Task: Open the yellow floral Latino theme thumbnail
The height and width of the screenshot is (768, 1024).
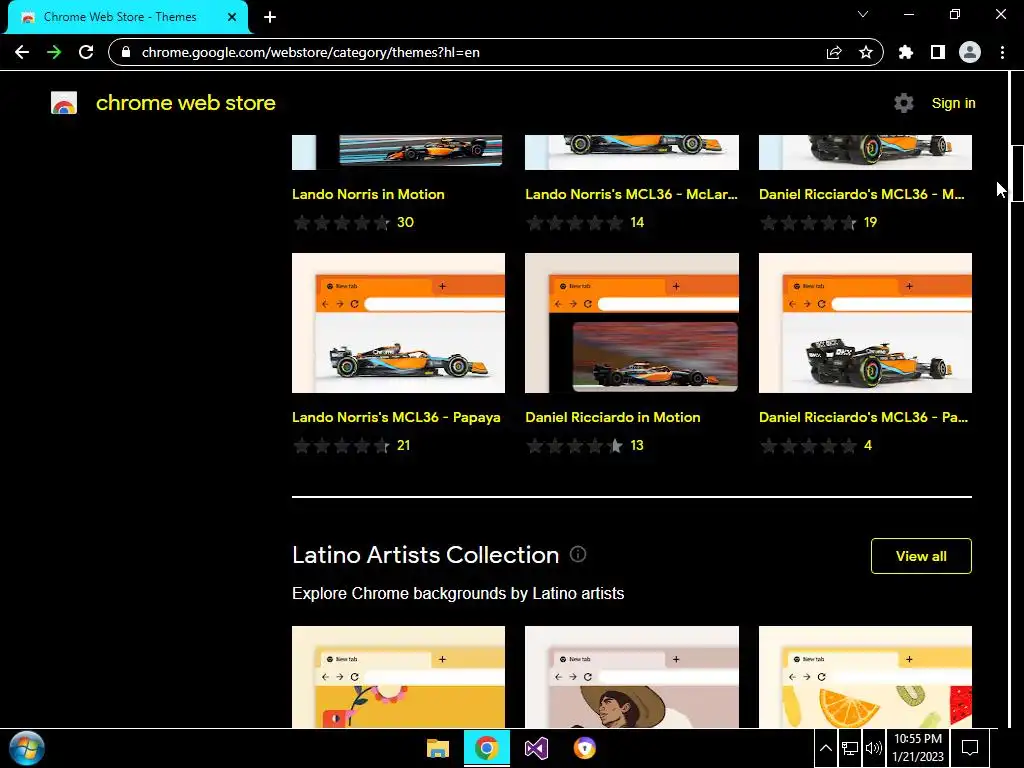Action: pyautogui.click(x=398, y=677)
